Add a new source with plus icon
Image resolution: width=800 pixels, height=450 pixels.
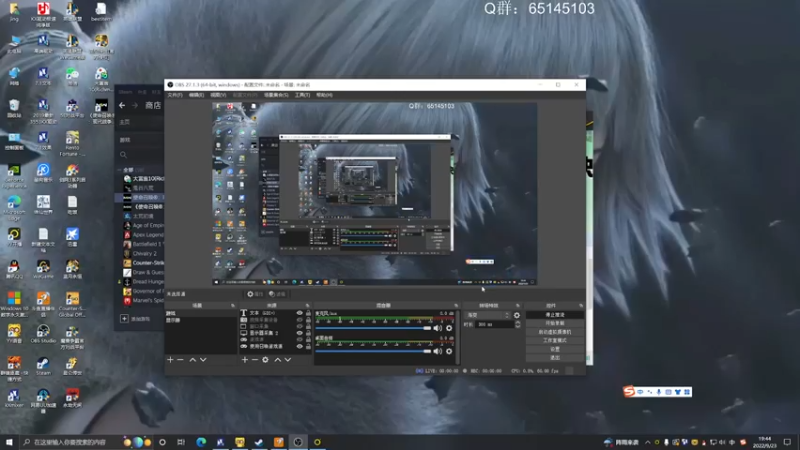[245, 360]
